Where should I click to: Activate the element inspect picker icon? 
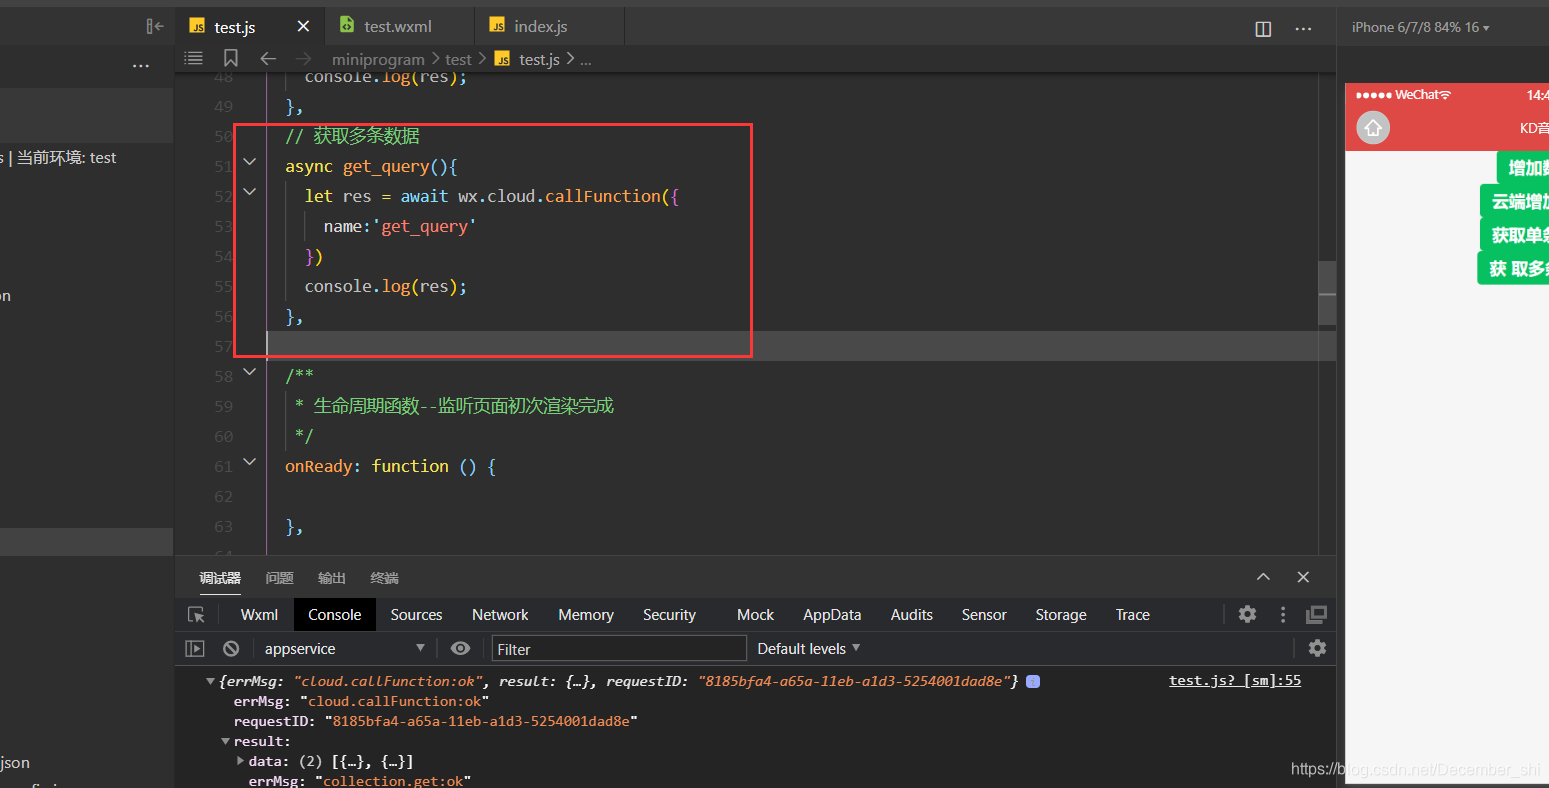click(x=196, y=615)
